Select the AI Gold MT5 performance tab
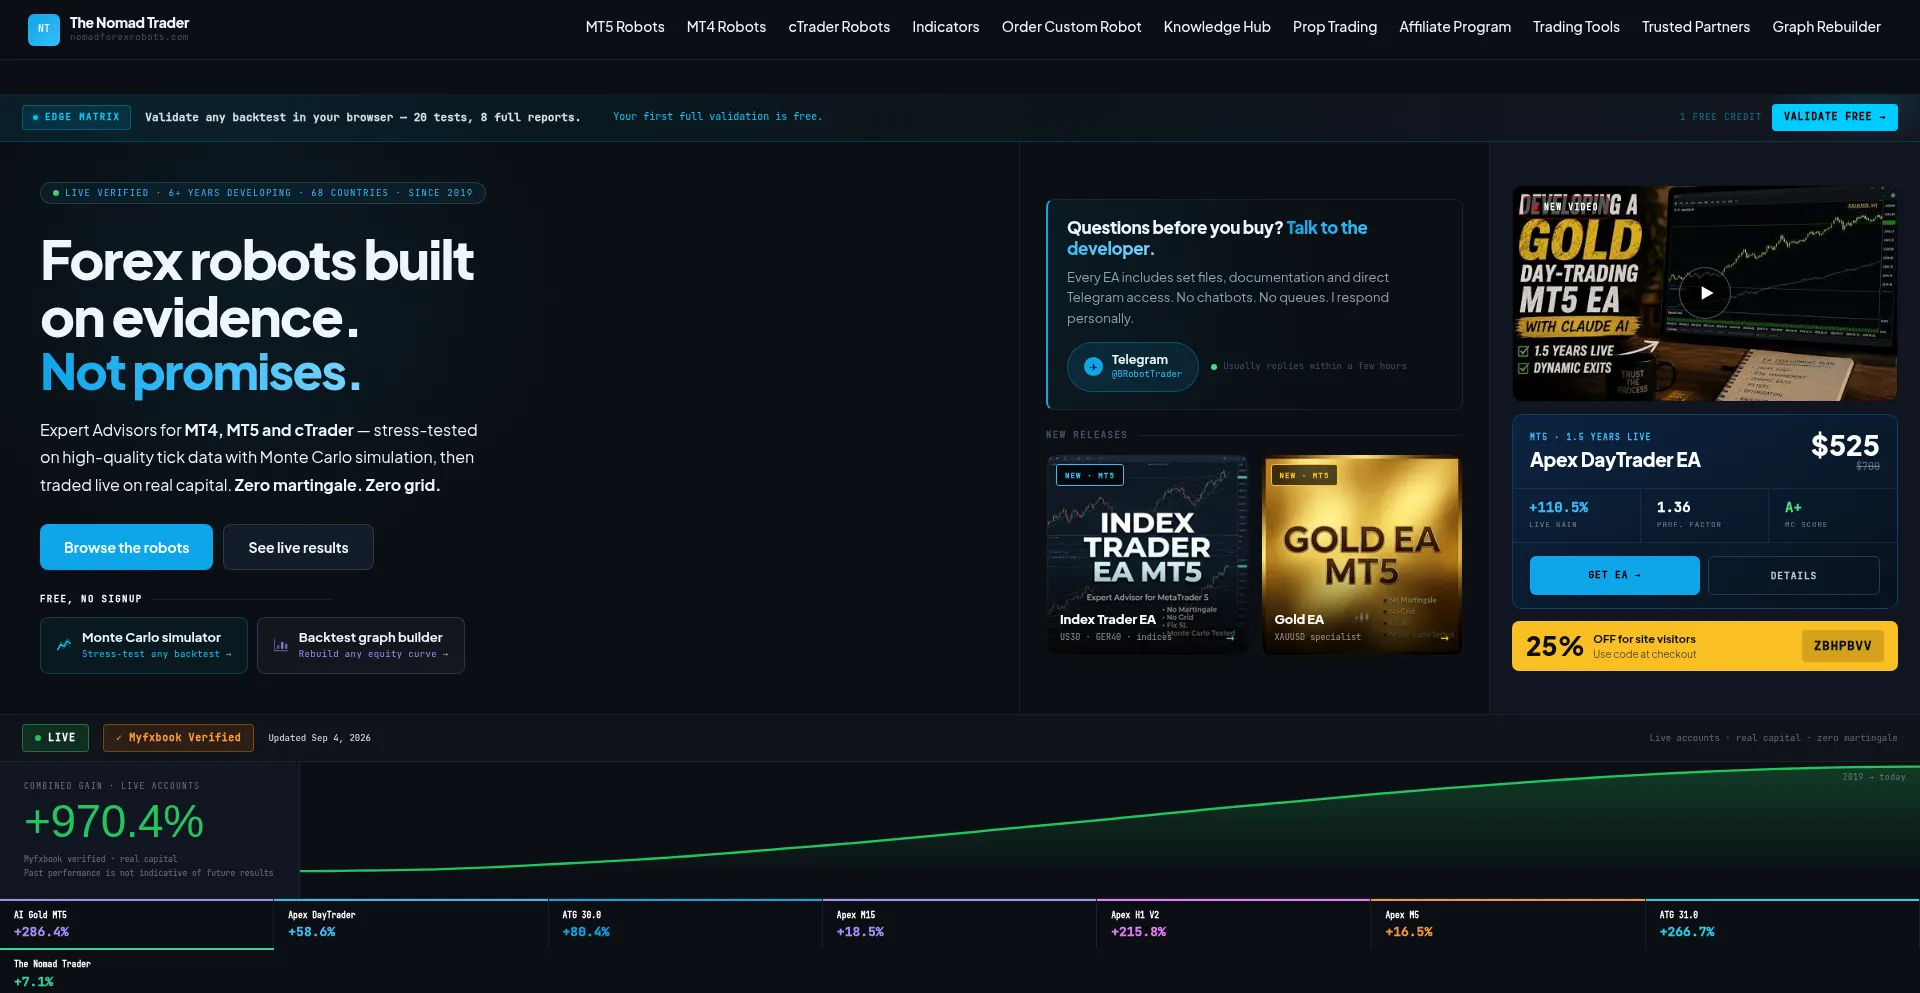This screenshot has height=993, width=1920. pyautogui.click(x=137, y=924)
